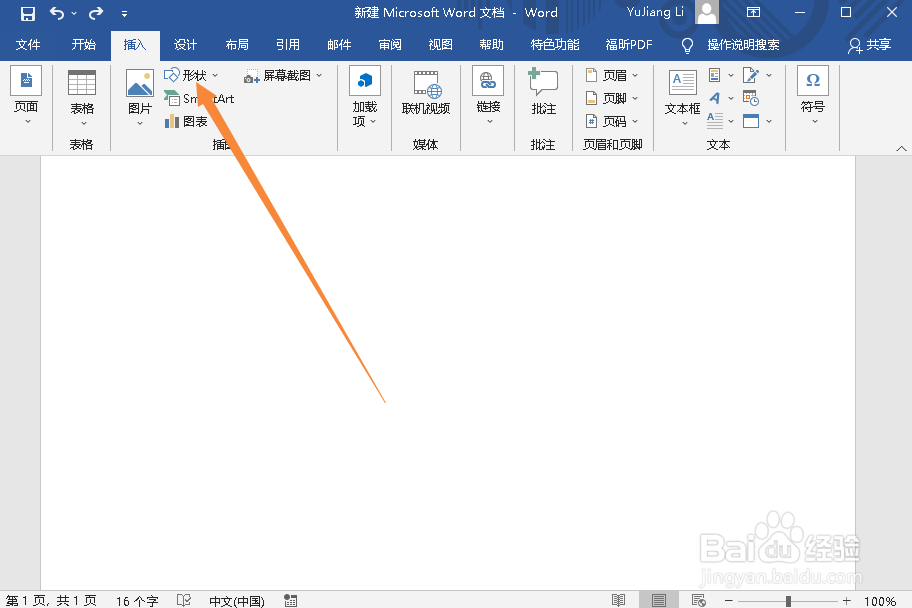Image resolution: width=912 pixels, height=608 pixels.
Task: Open the 福昕PDF tab
Action: [629, 45]
